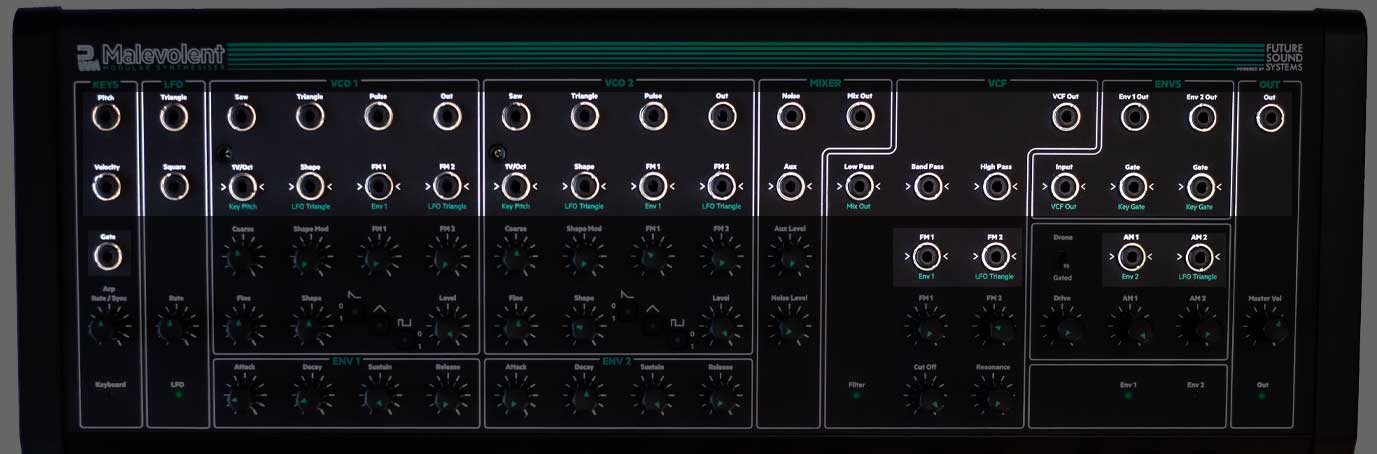Image resolution: width=1377 pixels, height=454 pixels.
Task: Click the VCO 1 Saw output jack
Action: [x=241, y=118]
